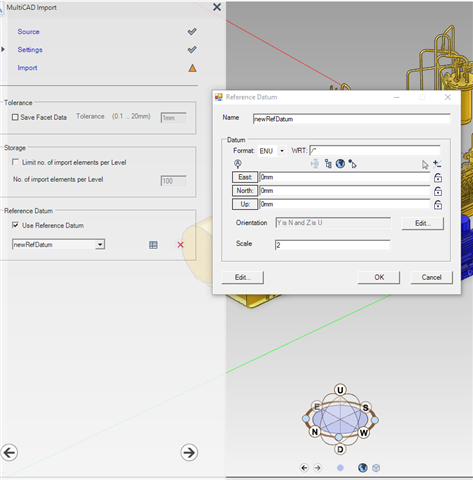Enable the Save Facet Data checkbox
Image resolution: width=473 pixels, height=480 pixels.
tap(15, 117)
